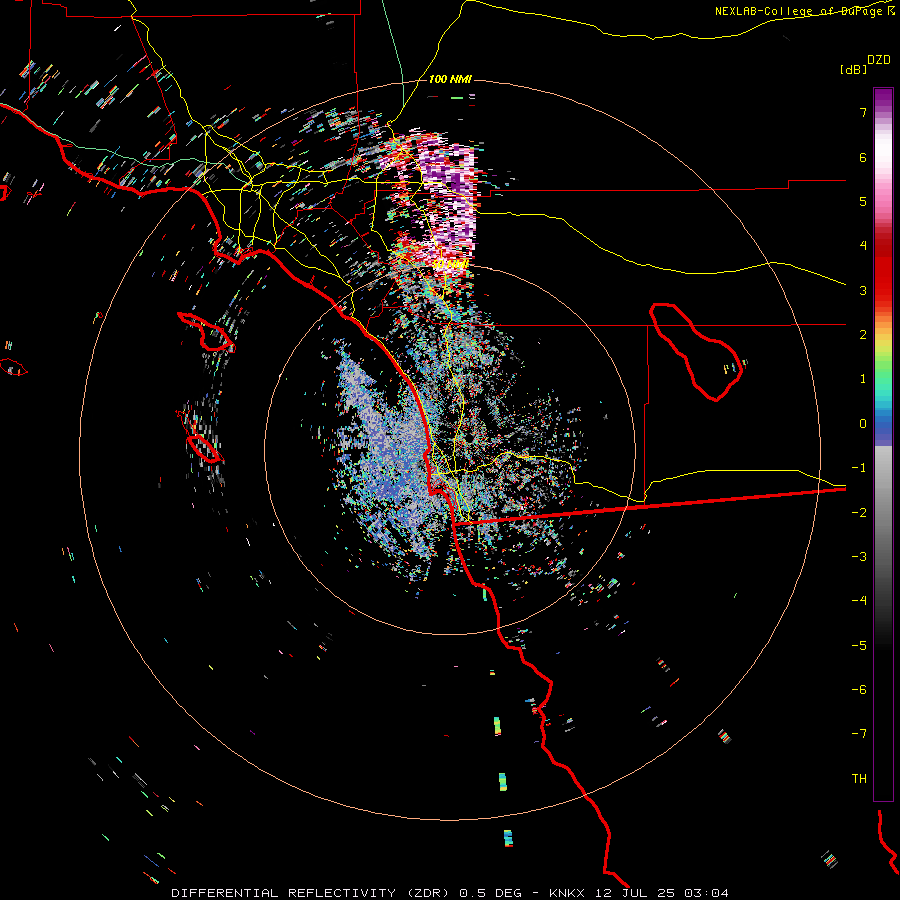Click the positive 7 value on the dB scale

pos(863,112)
